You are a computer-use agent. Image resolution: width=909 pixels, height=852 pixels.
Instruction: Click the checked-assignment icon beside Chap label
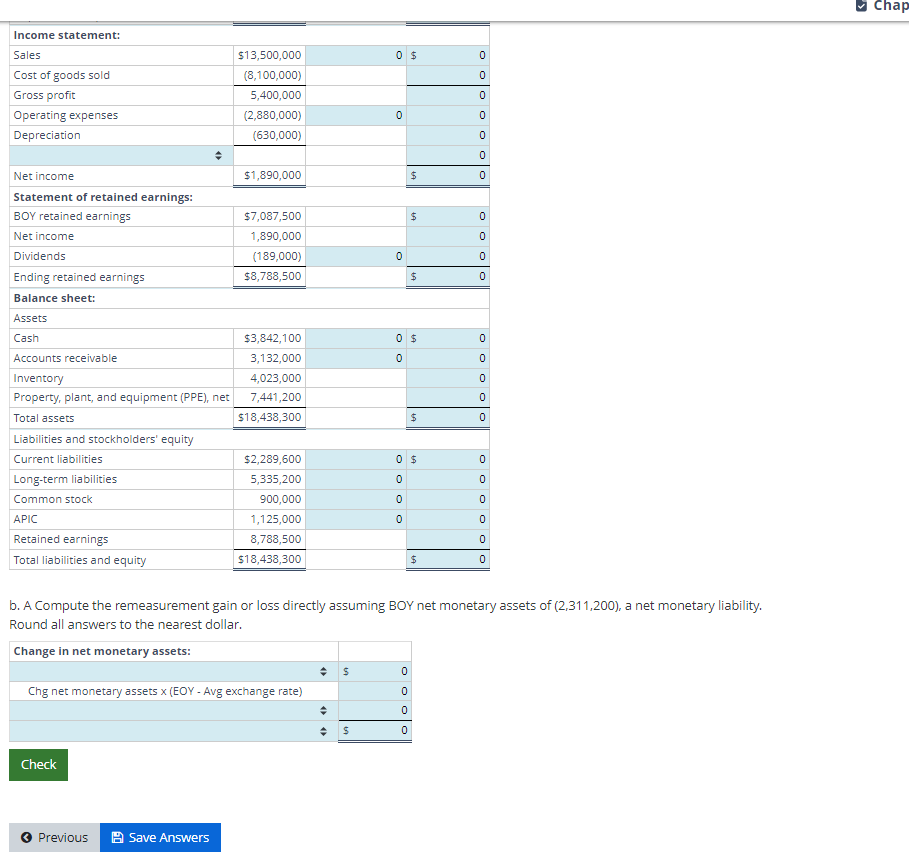coord(862,6)
